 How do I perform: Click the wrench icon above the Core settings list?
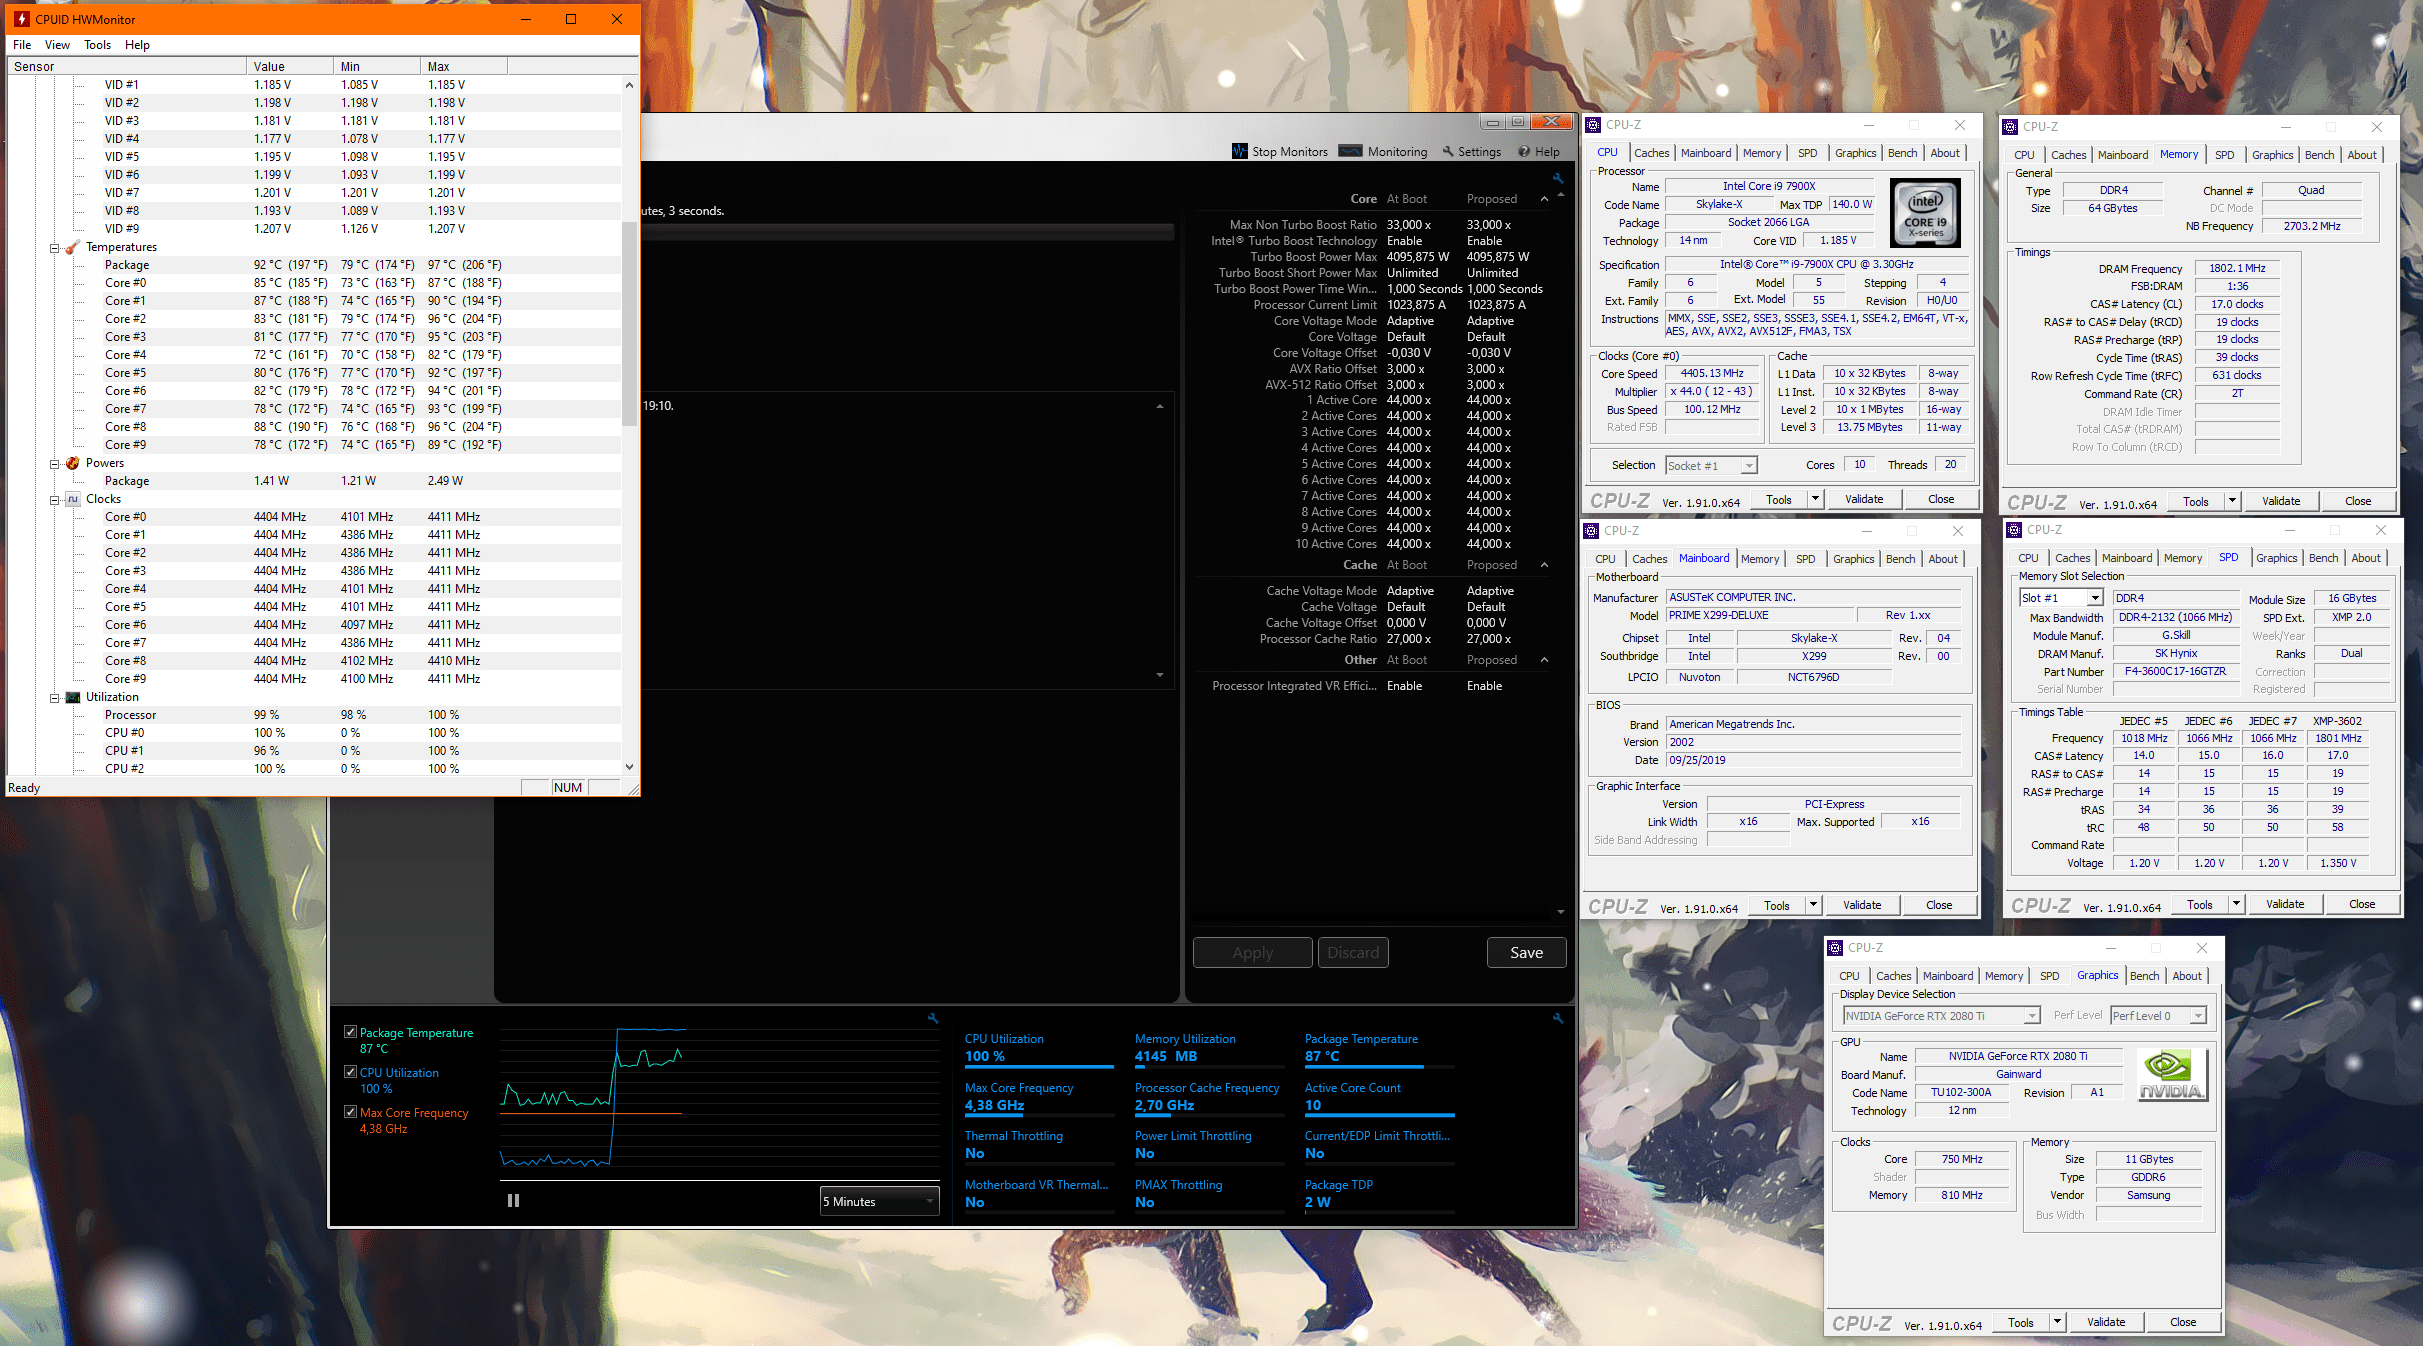point(1557,178)
